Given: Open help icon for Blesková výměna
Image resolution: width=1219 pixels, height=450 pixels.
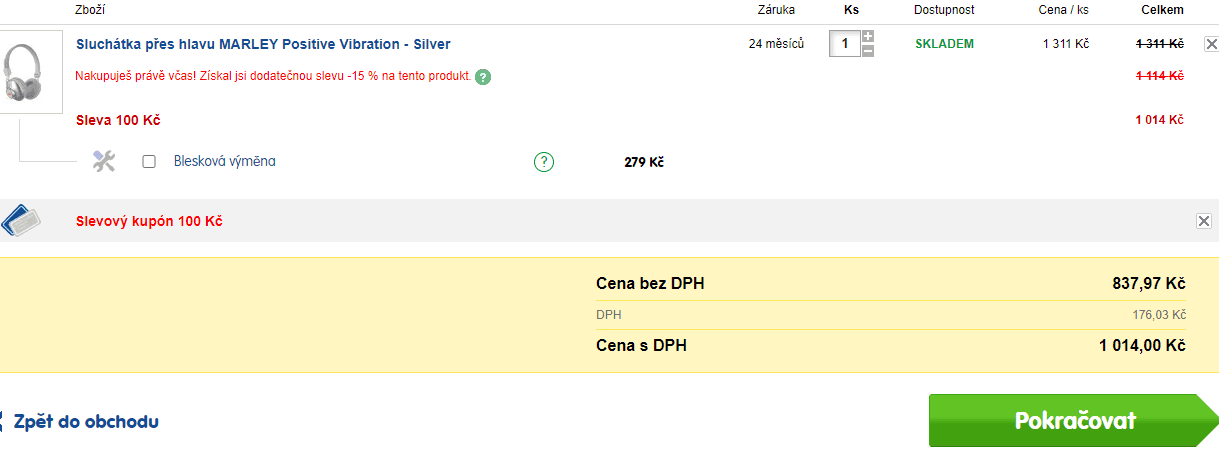Looking at the screenshot, I should [544, 161].
